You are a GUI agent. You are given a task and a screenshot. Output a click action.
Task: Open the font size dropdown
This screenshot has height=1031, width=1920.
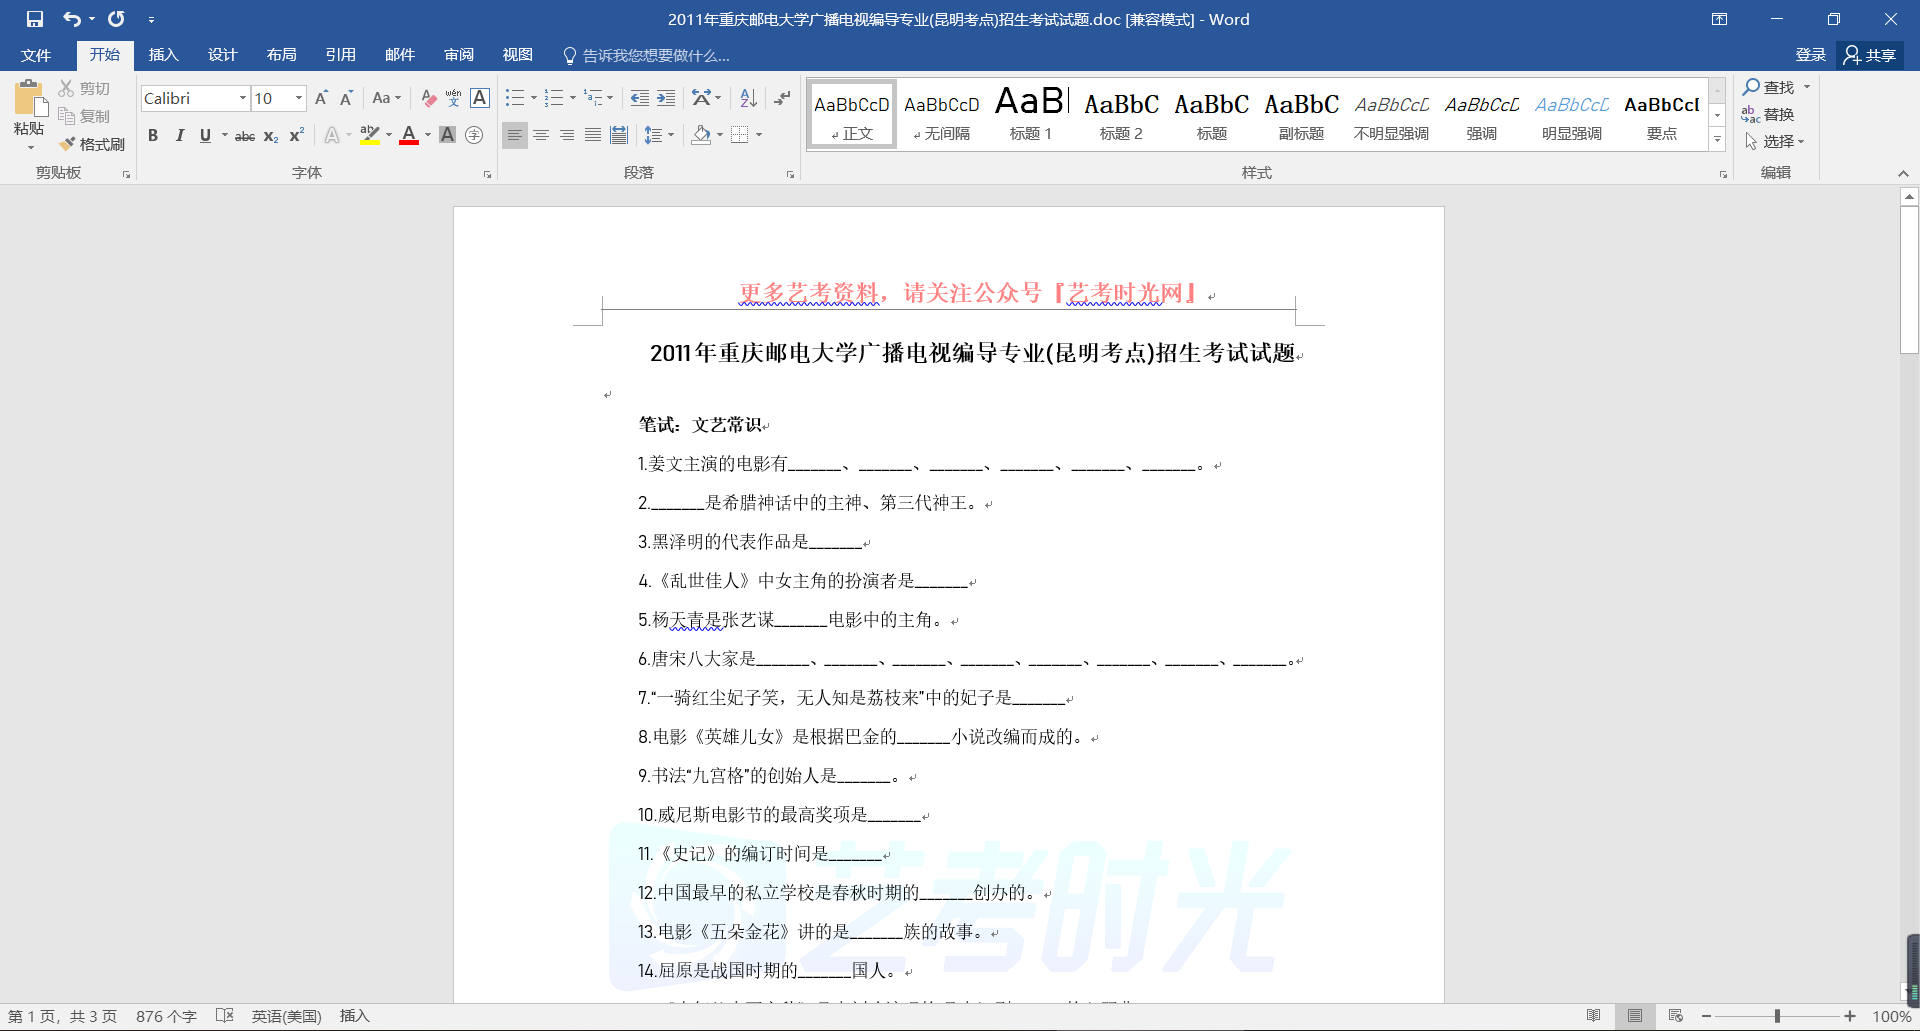pyautogui.click(x=298, y=98)
